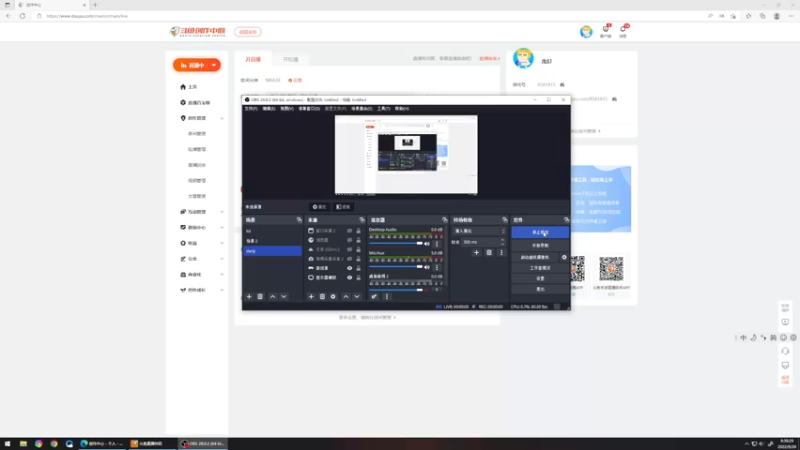Undock the Scenes panel with float icon

(299, 220)
